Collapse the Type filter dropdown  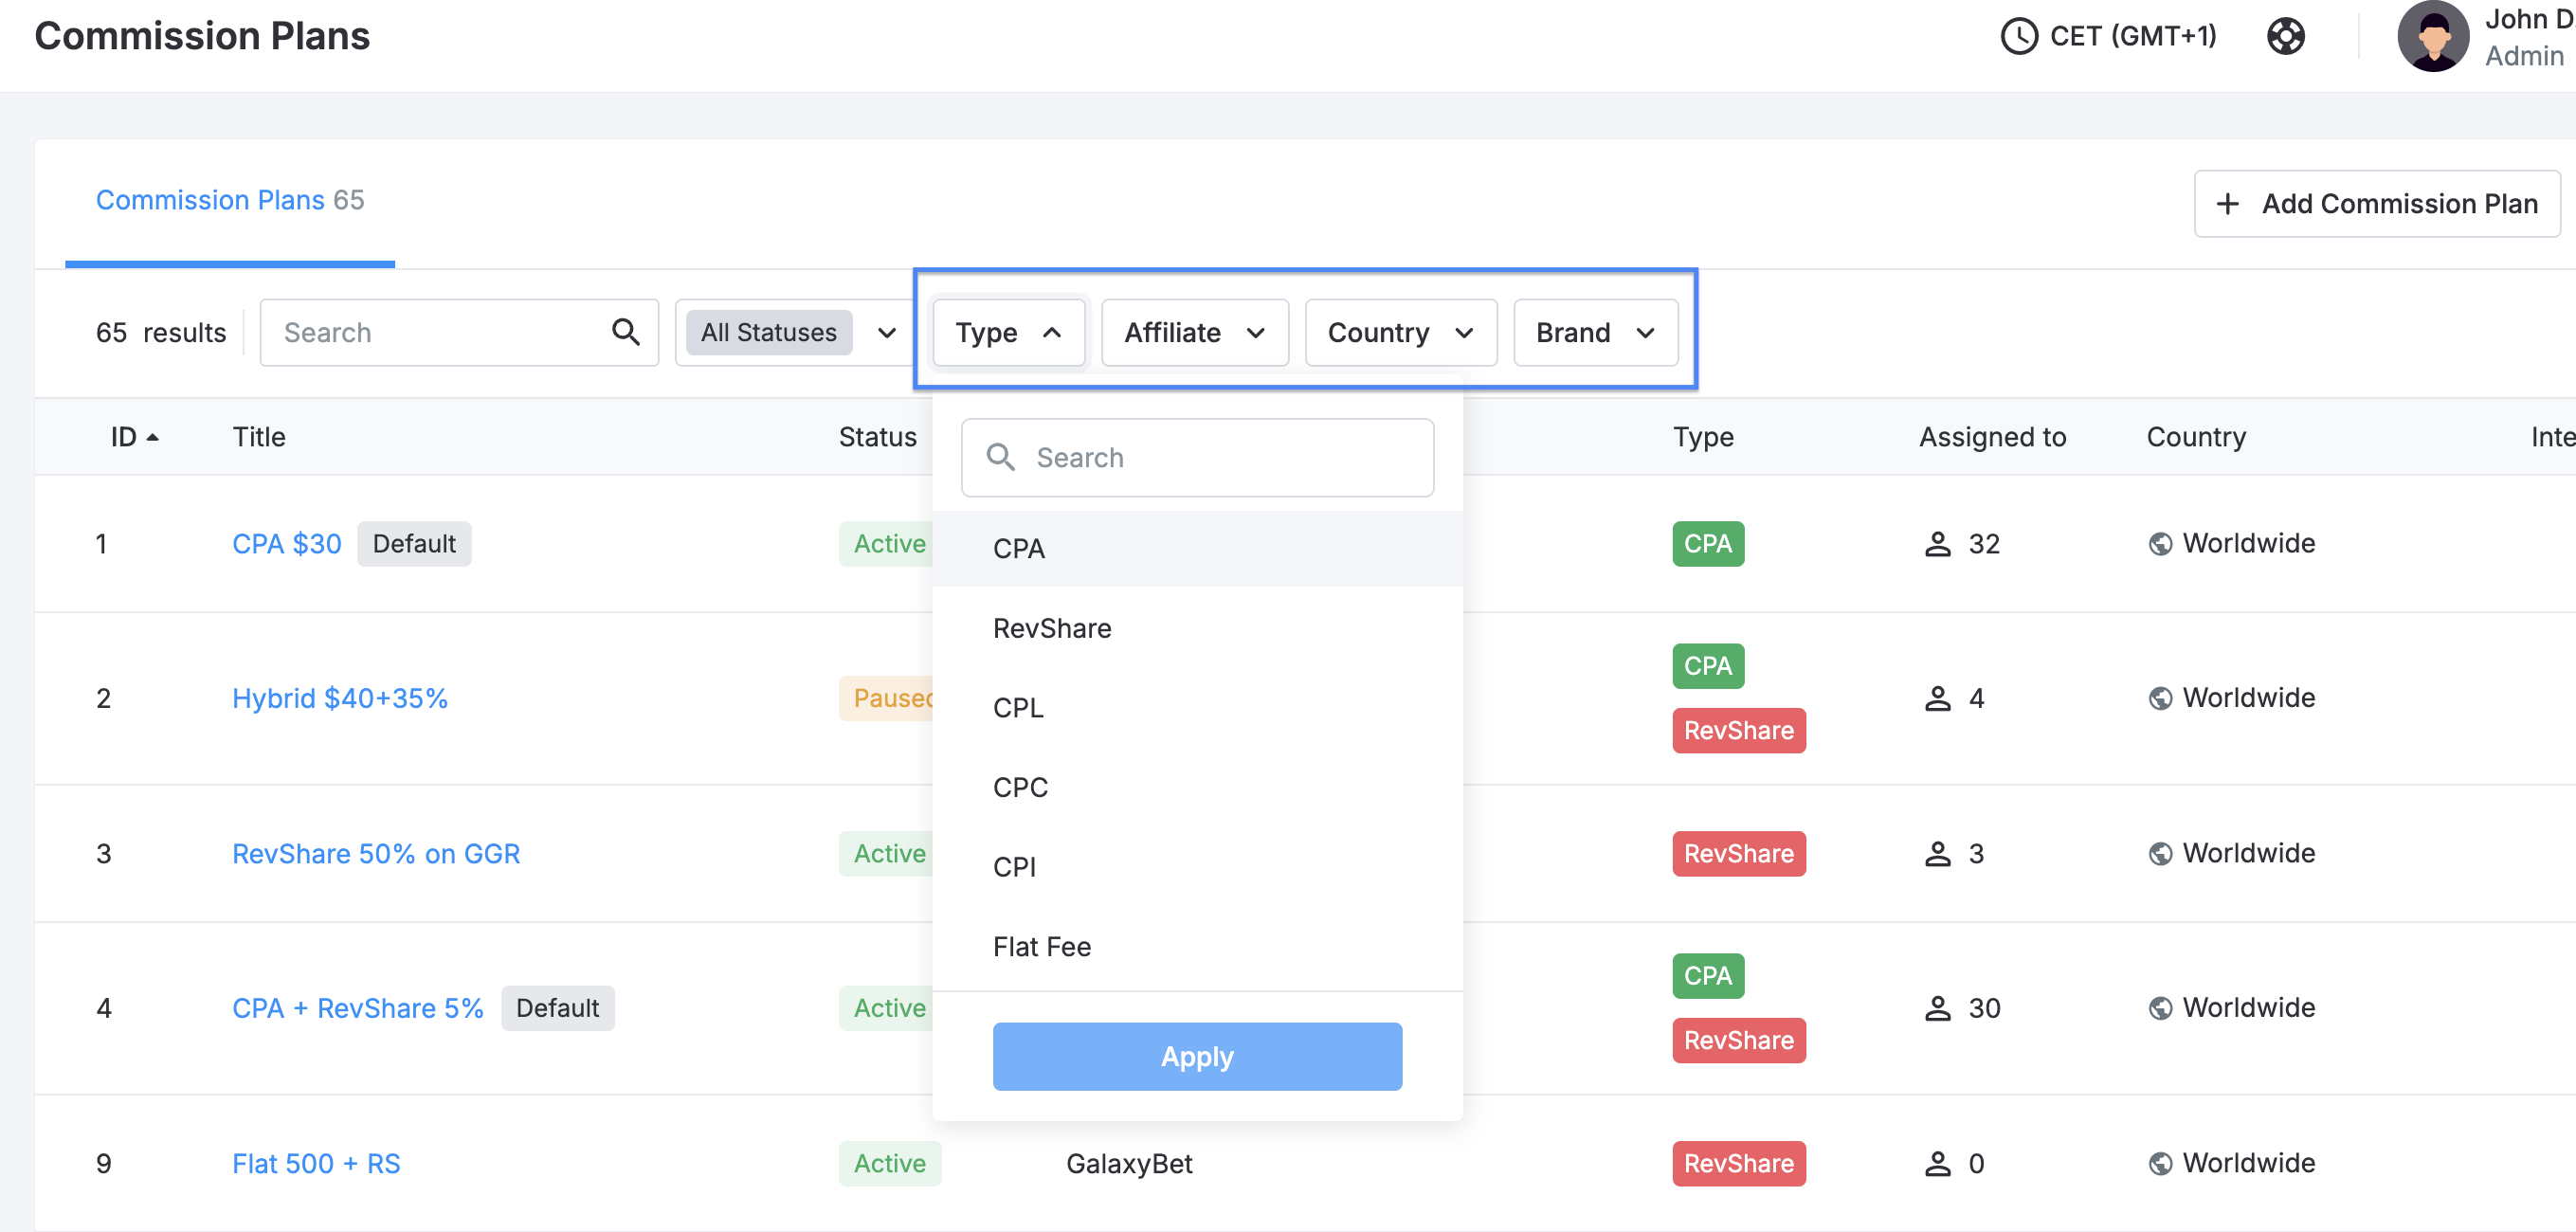pyautogui.click(x=1008, y=332)
